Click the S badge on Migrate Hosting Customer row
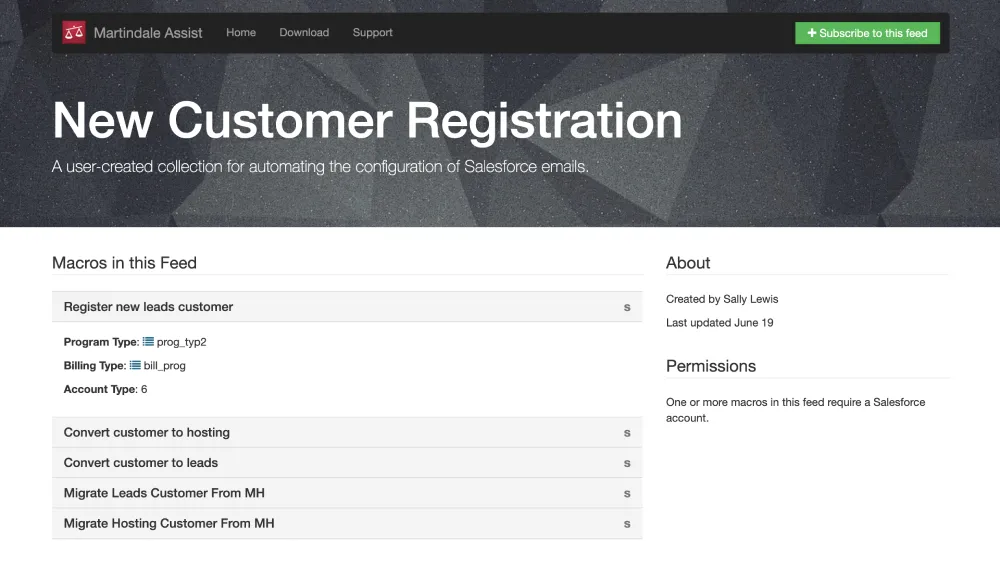1000x567 pixels. coord(627,523)
